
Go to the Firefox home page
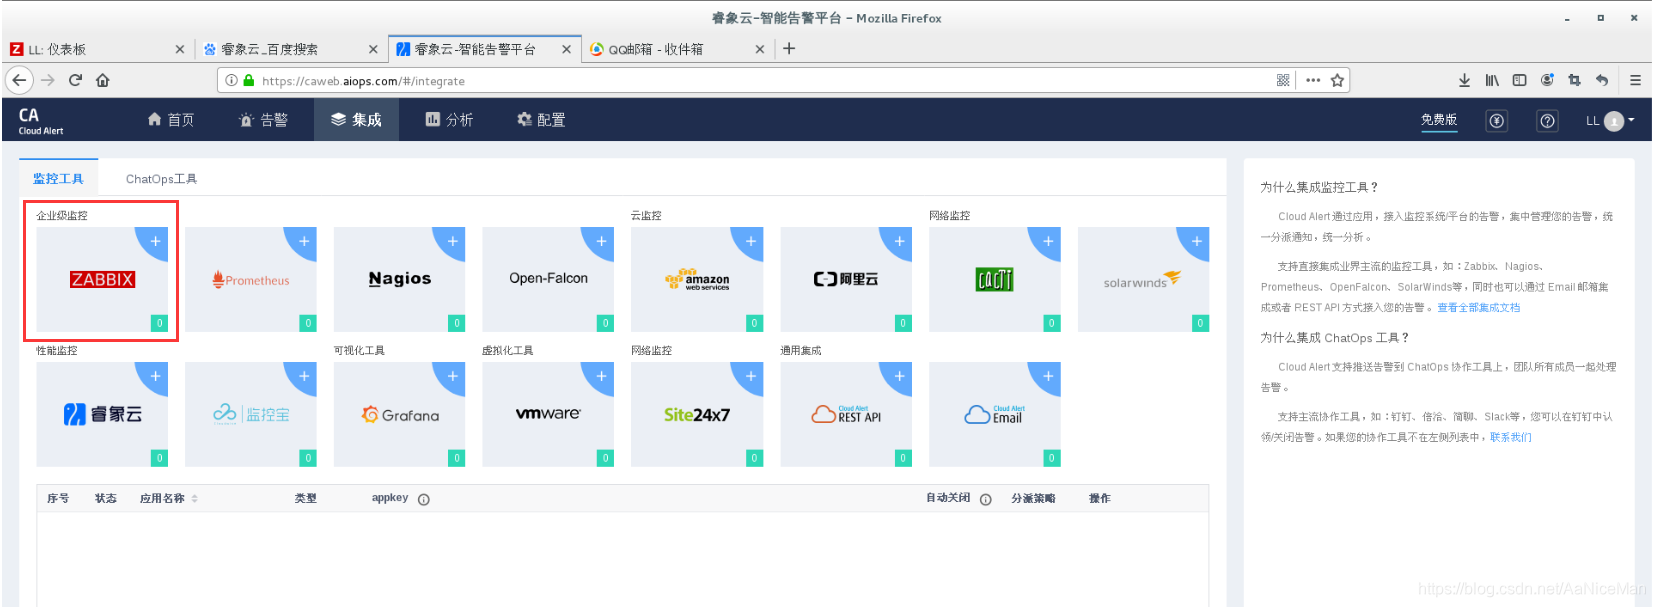103,80
